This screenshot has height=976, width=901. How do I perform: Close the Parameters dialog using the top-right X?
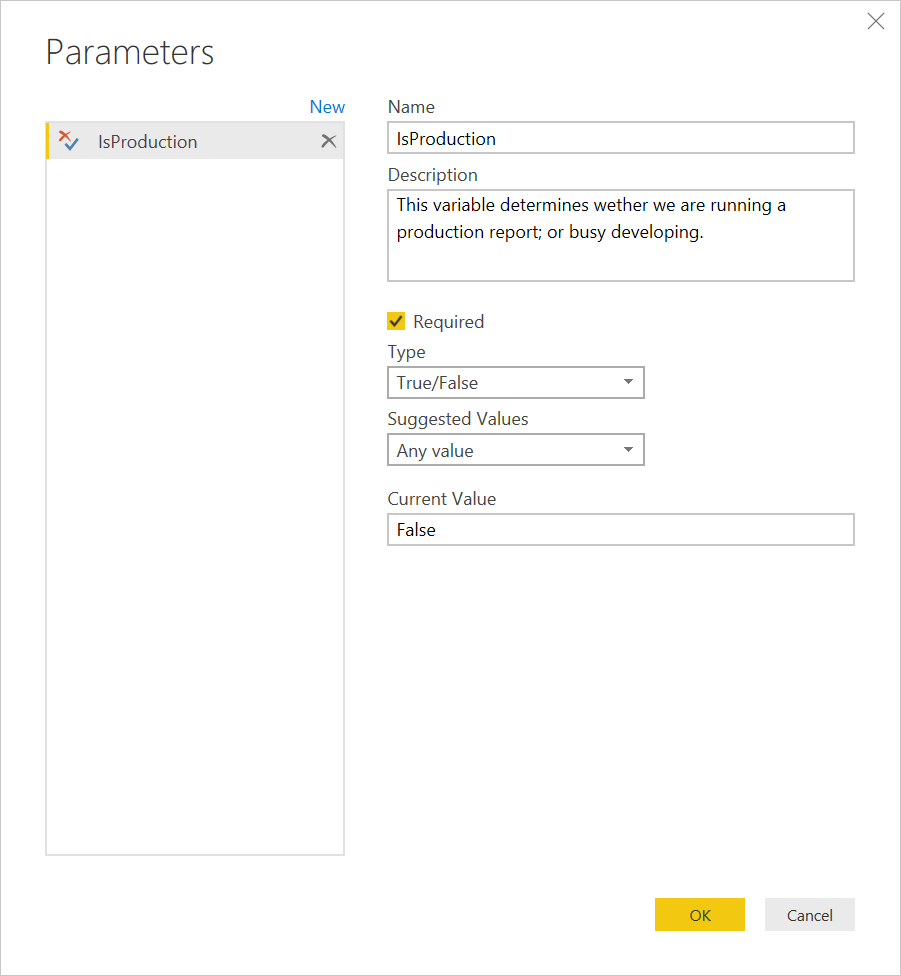875,21
